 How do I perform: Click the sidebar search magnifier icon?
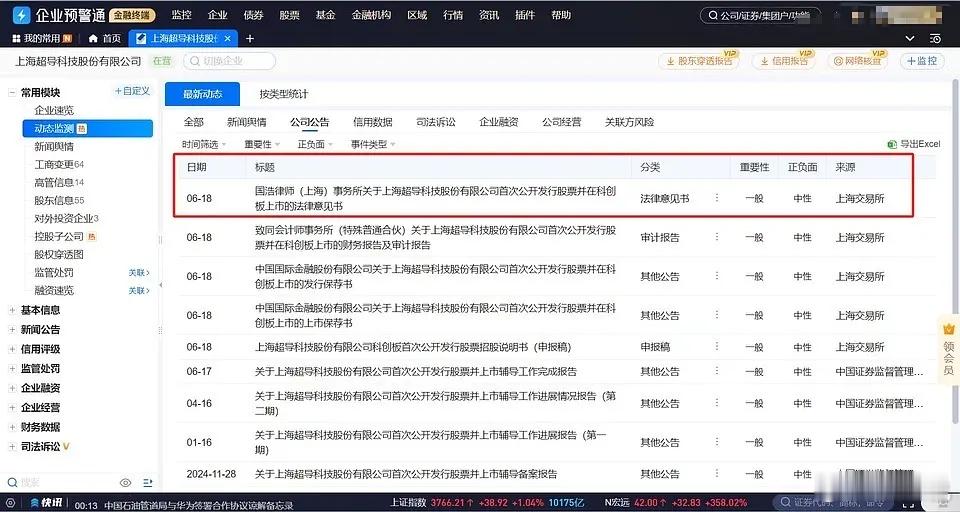pos(12,483)
